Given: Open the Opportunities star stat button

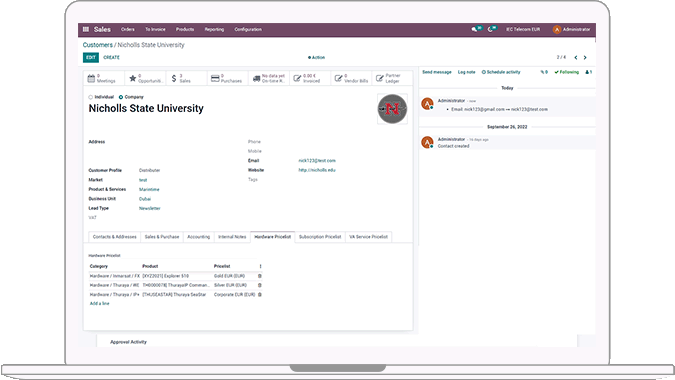Looking at the screenshot, I should pyautogui.click(x=145, y=78).
